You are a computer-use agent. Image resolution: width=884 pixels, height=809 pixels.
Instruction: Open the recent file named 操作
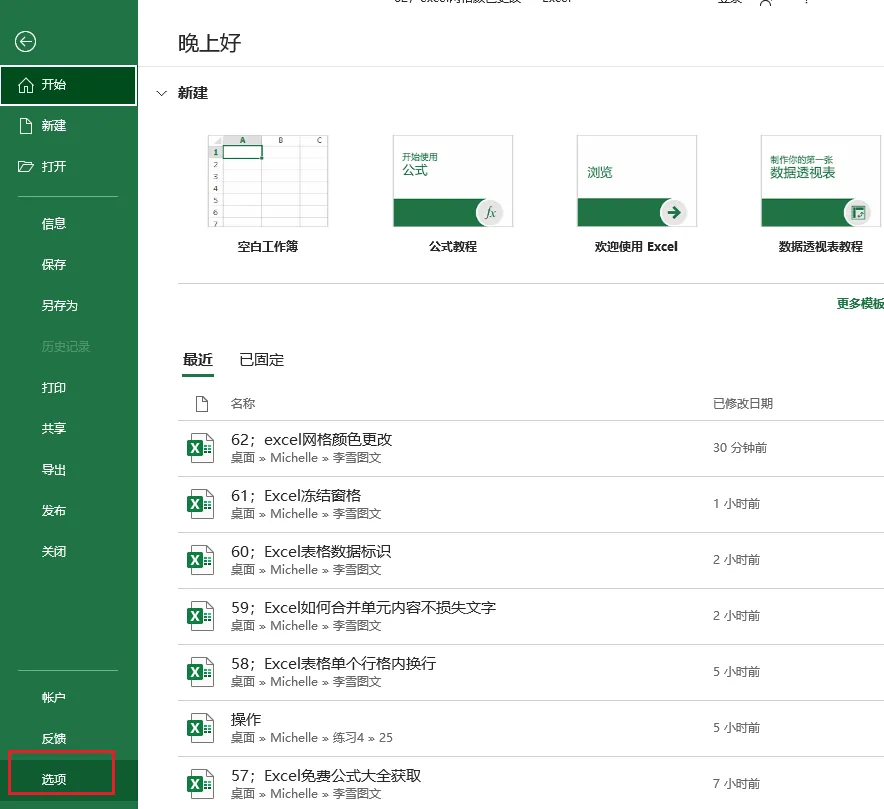pyautogui.click(x=531, y=728)
